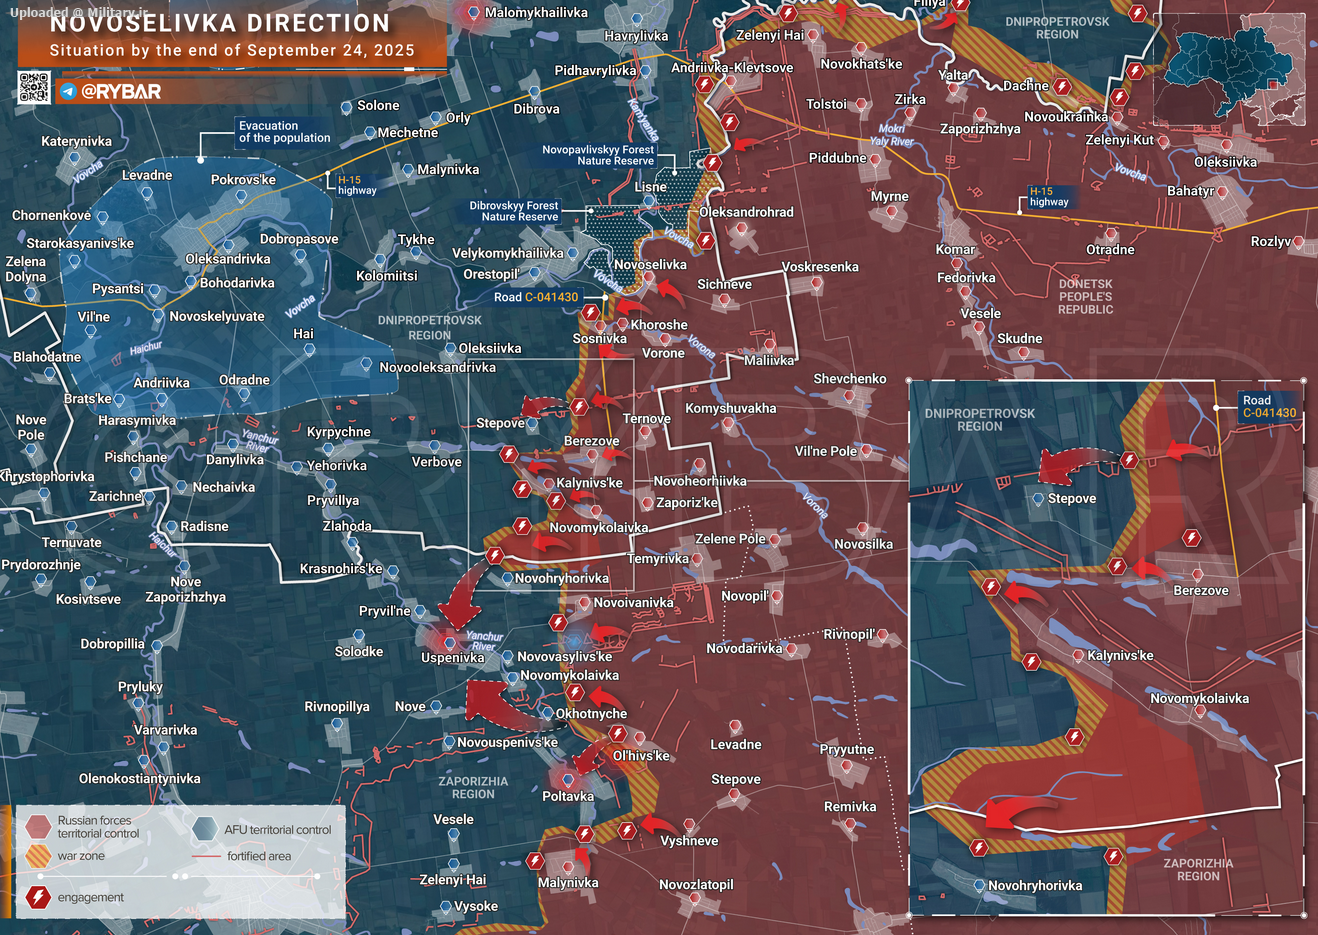Viewport: 1318px width, 935px height.
Task: Click the engagement icon in the legend
Action: (38, 897)
